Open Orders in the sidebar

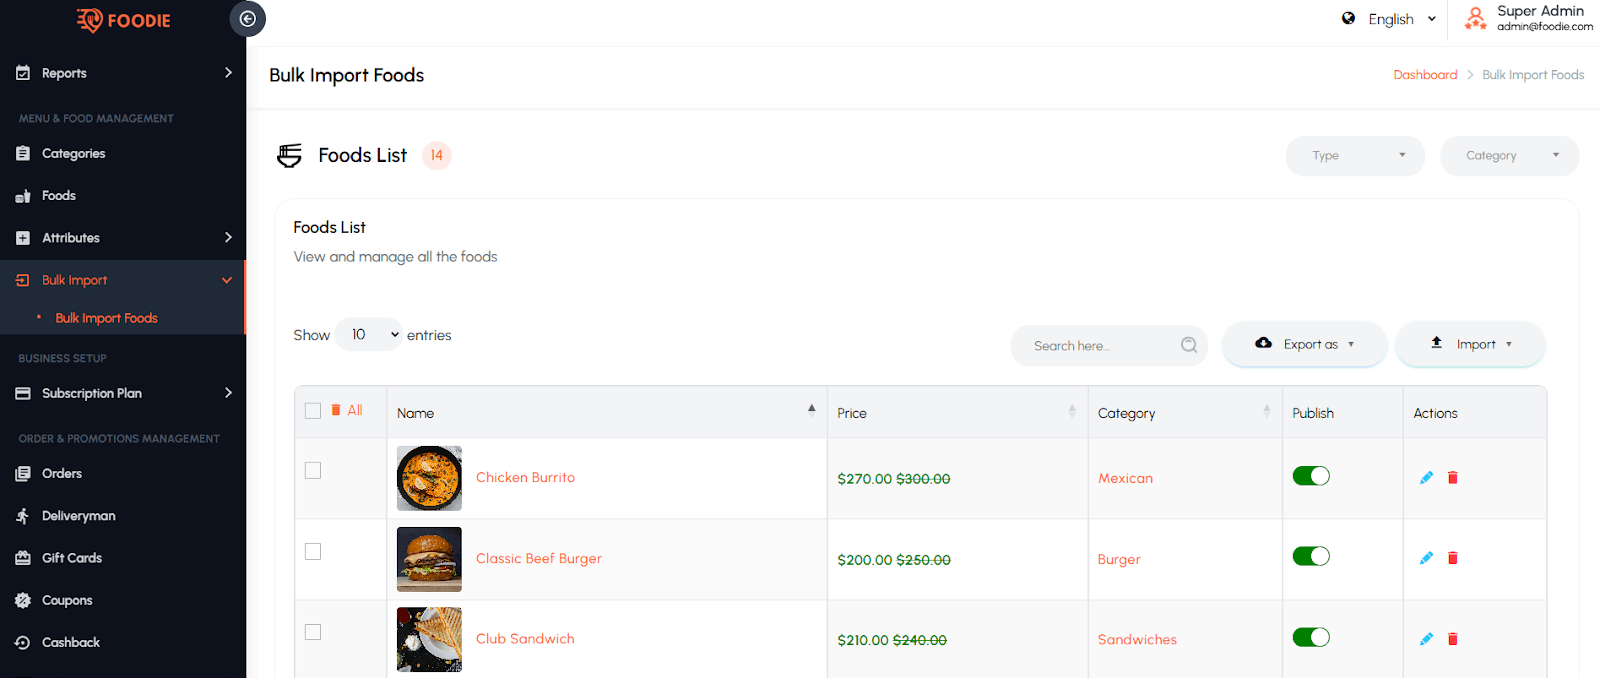[62, 474]
